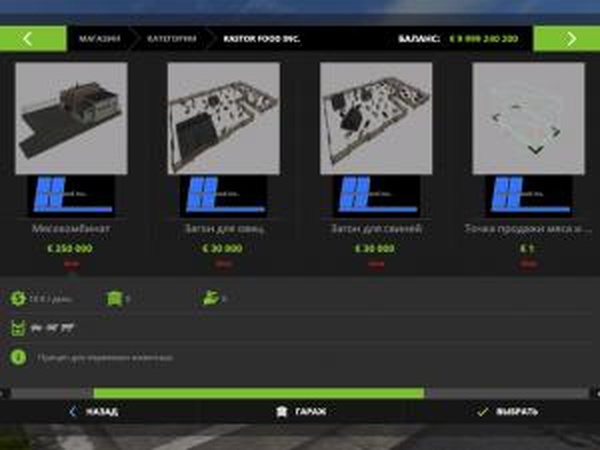Image resolution: width=600 pixels, height=450 pixels.
Task: Confirm with the Выбрать button
Action: pos(507,412)
